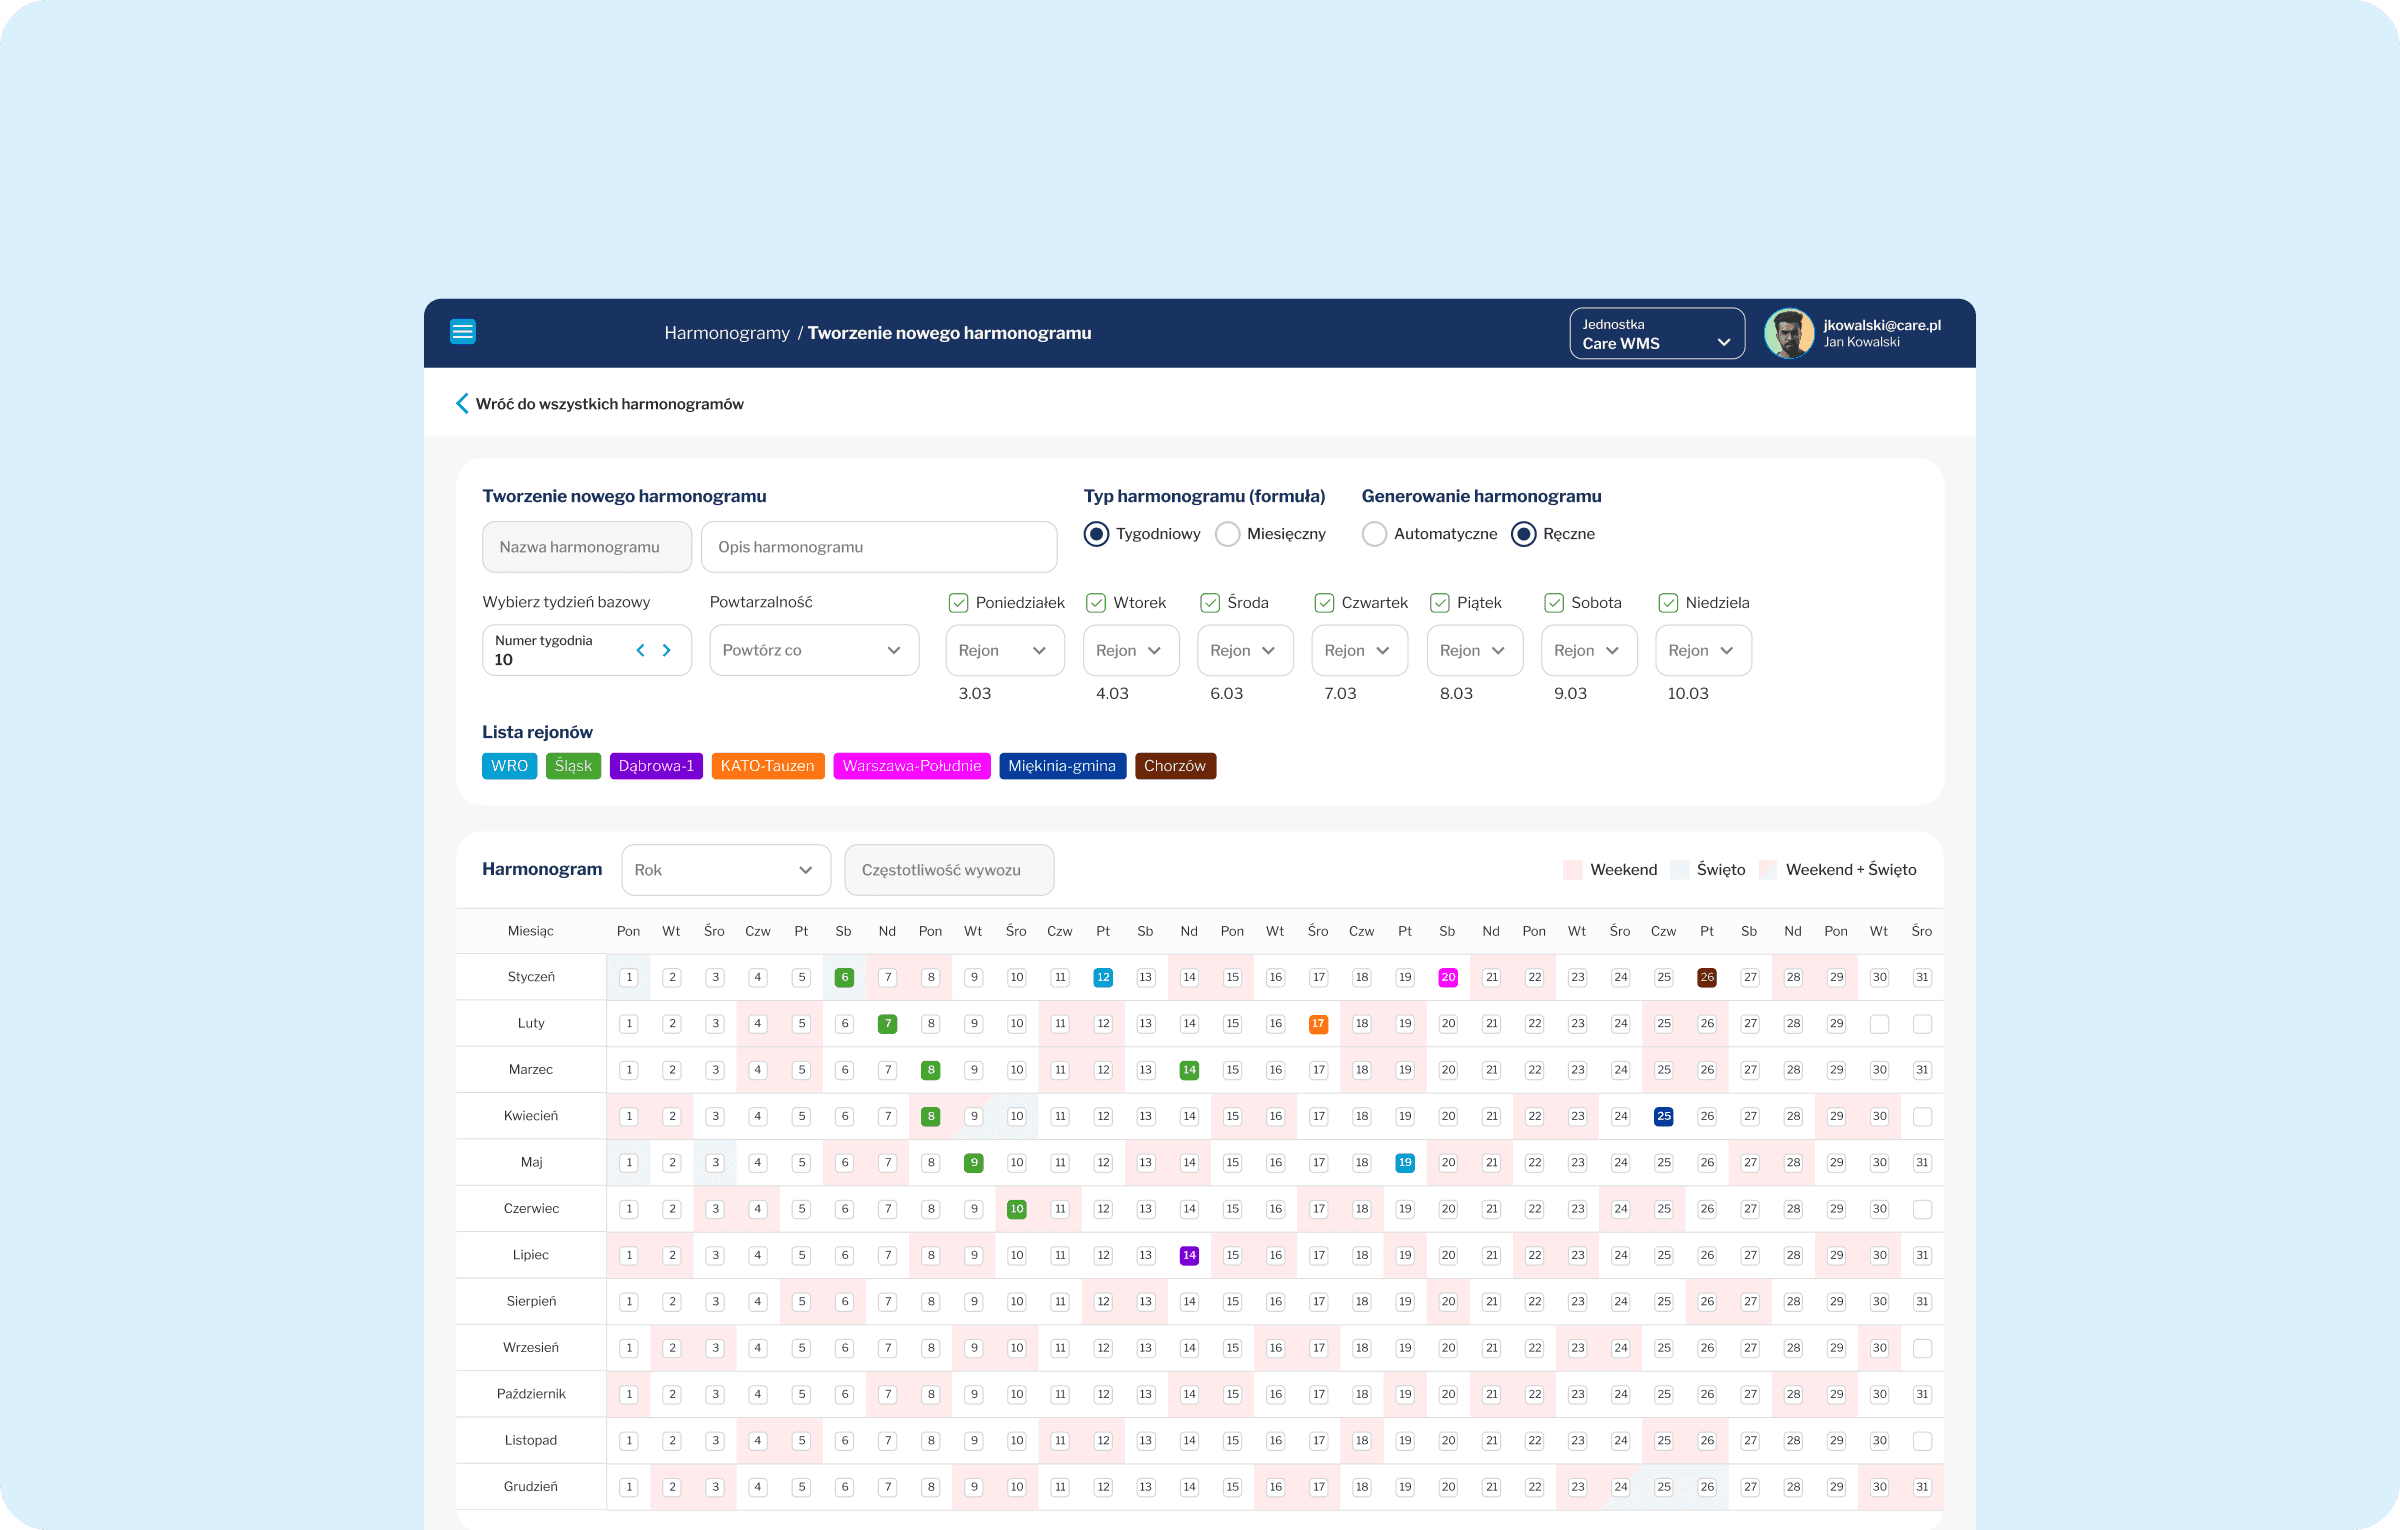Viewport: 2400px width, 1530px height.
Task: Click the Nazwa harmonogramu input field
Action: (x=586, y=547)
